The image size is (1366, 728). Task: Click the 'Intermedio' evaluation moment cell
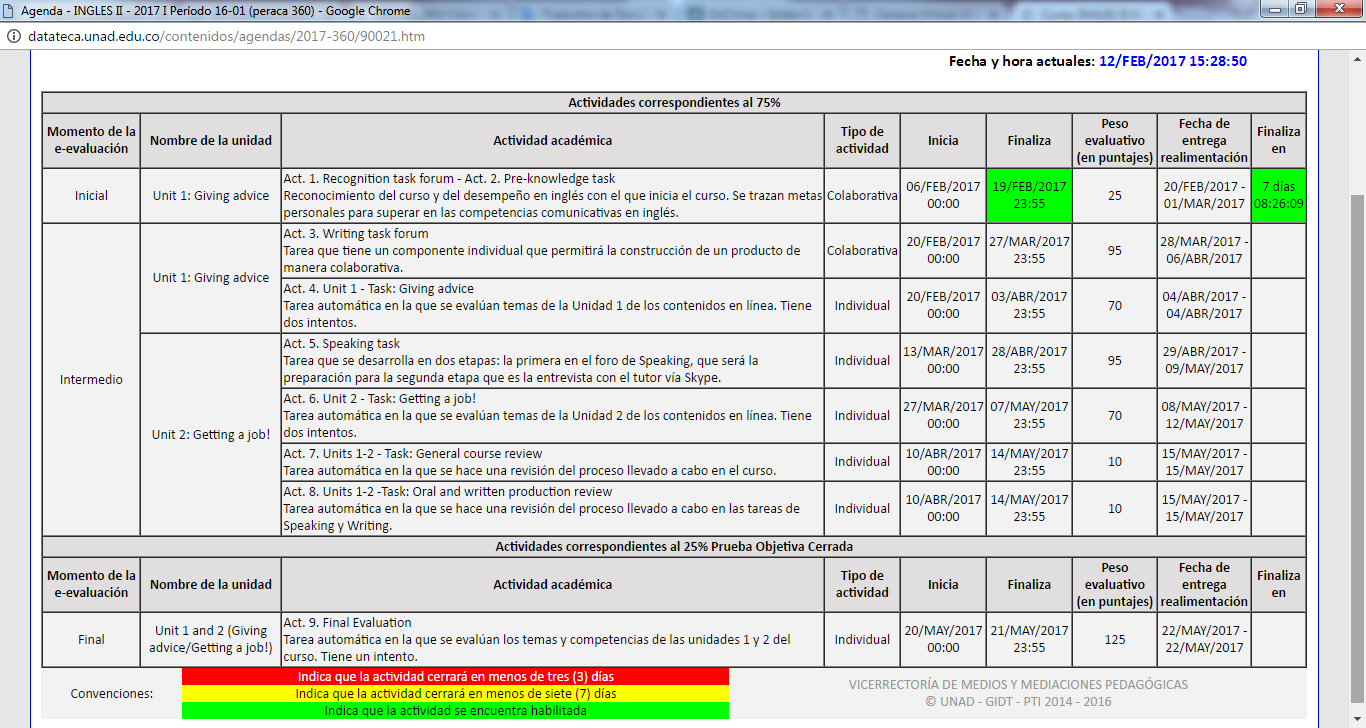coord(91,380)
